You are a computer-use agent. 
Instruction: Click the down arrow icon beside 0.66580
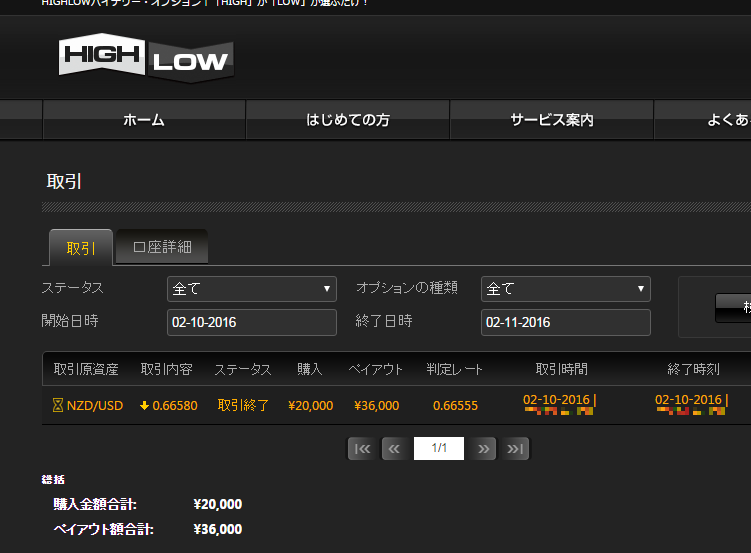[144, 406]
